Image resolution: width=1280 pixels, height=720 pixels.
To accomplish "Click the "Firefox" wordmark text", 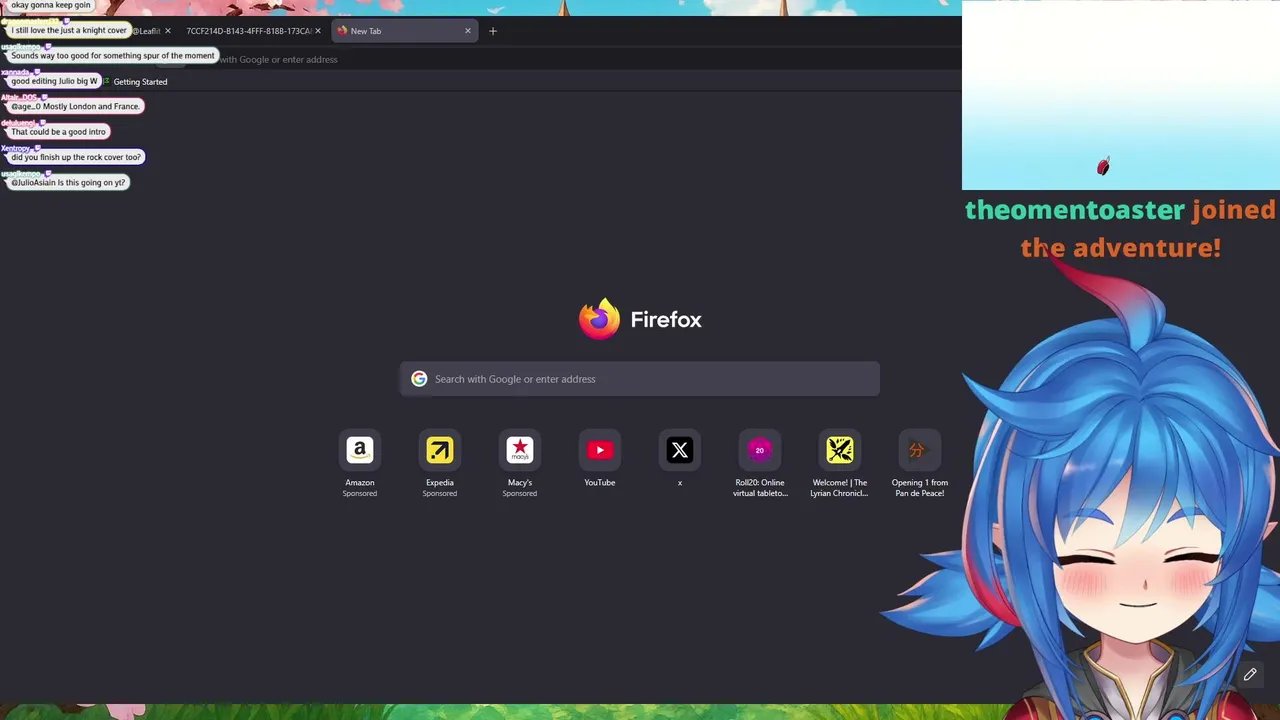I will click(666, 320).
